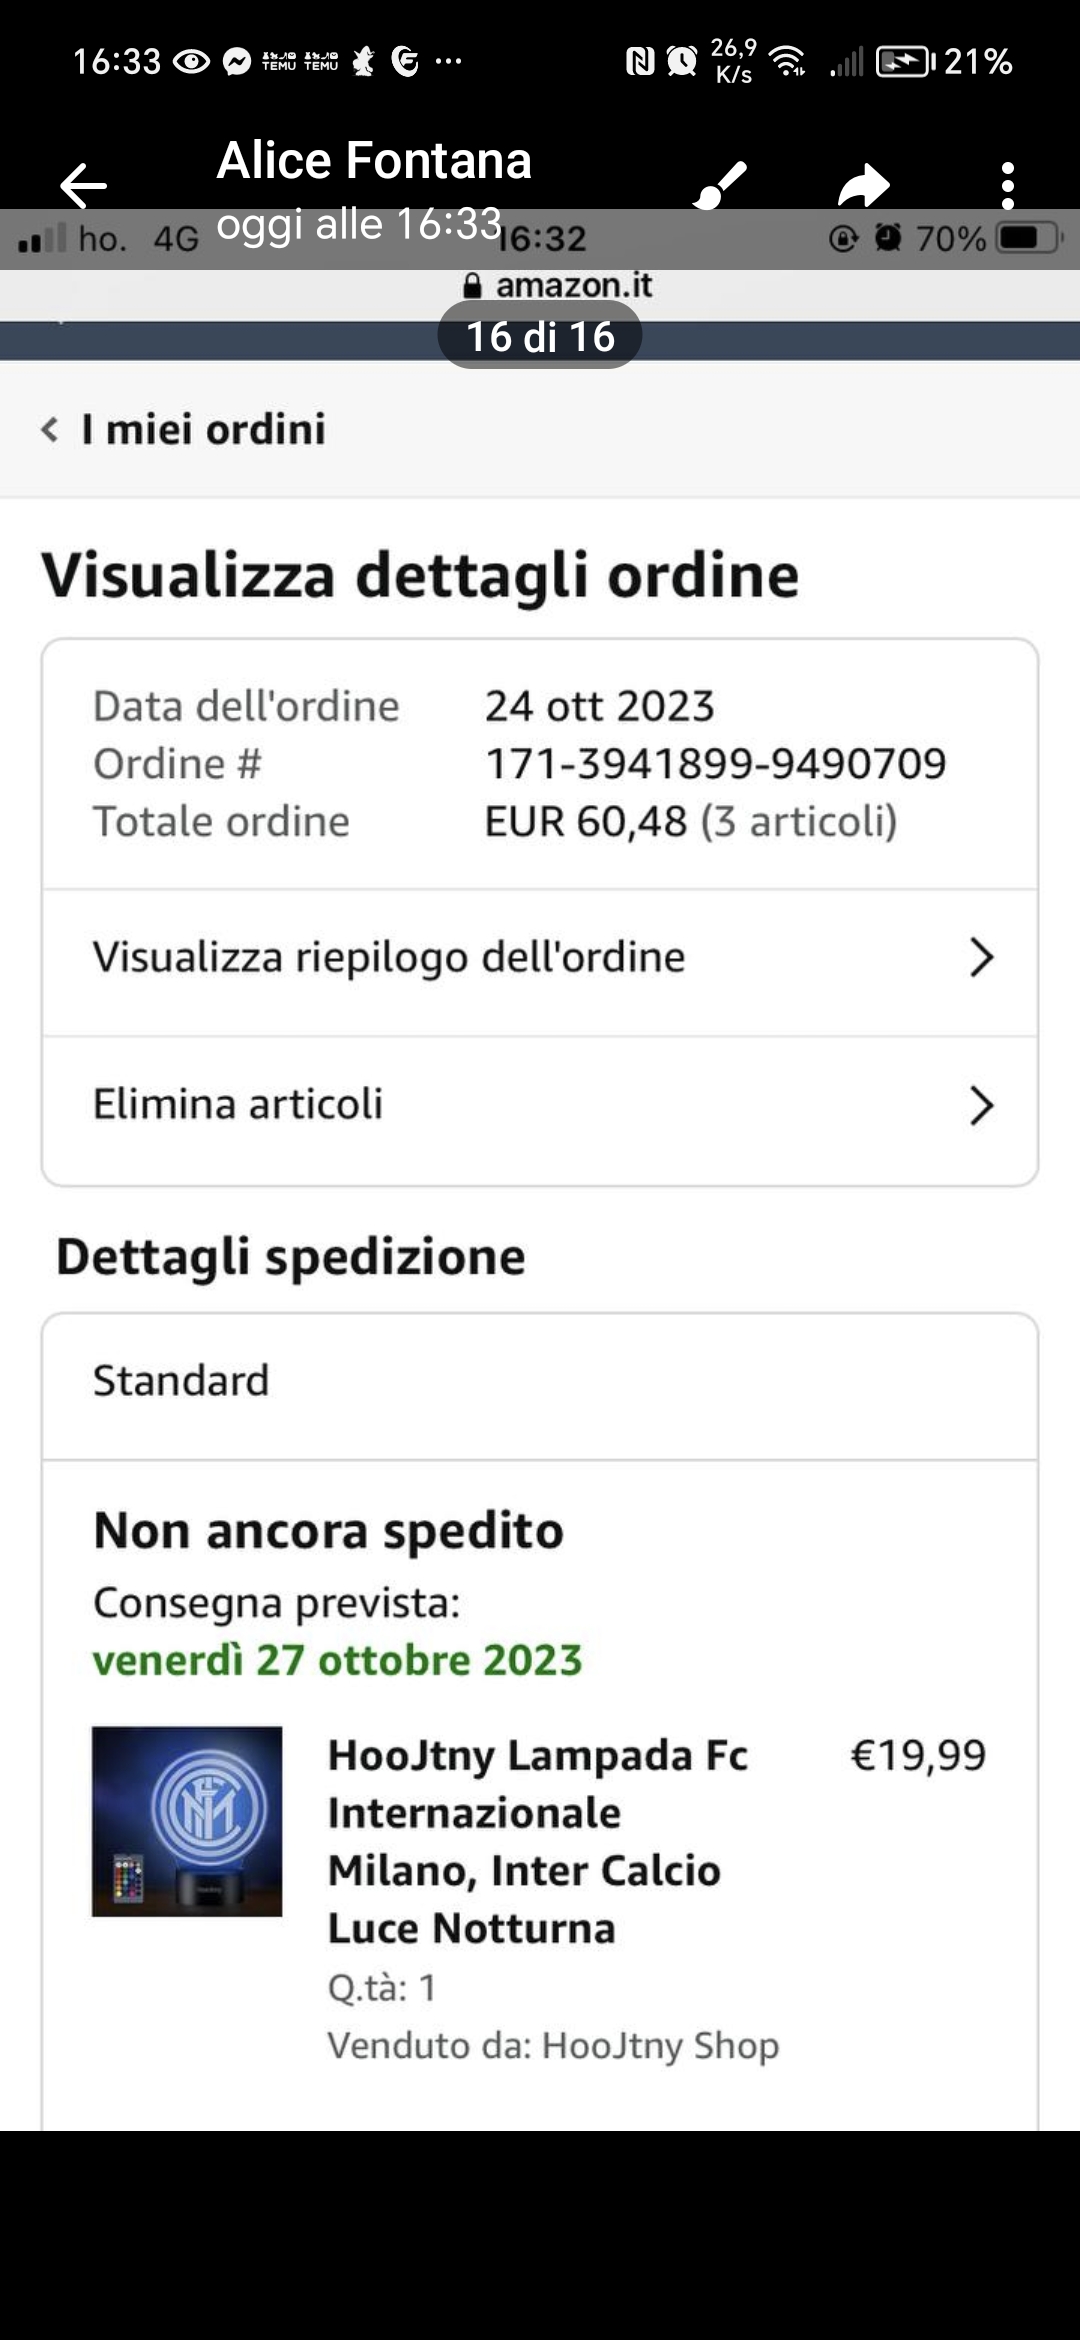The height and width of the screenshot is (2340, 1080).
Task: Tap the 16 di 16 image counter
Action: pyautogui.click(x=540, y=336)
